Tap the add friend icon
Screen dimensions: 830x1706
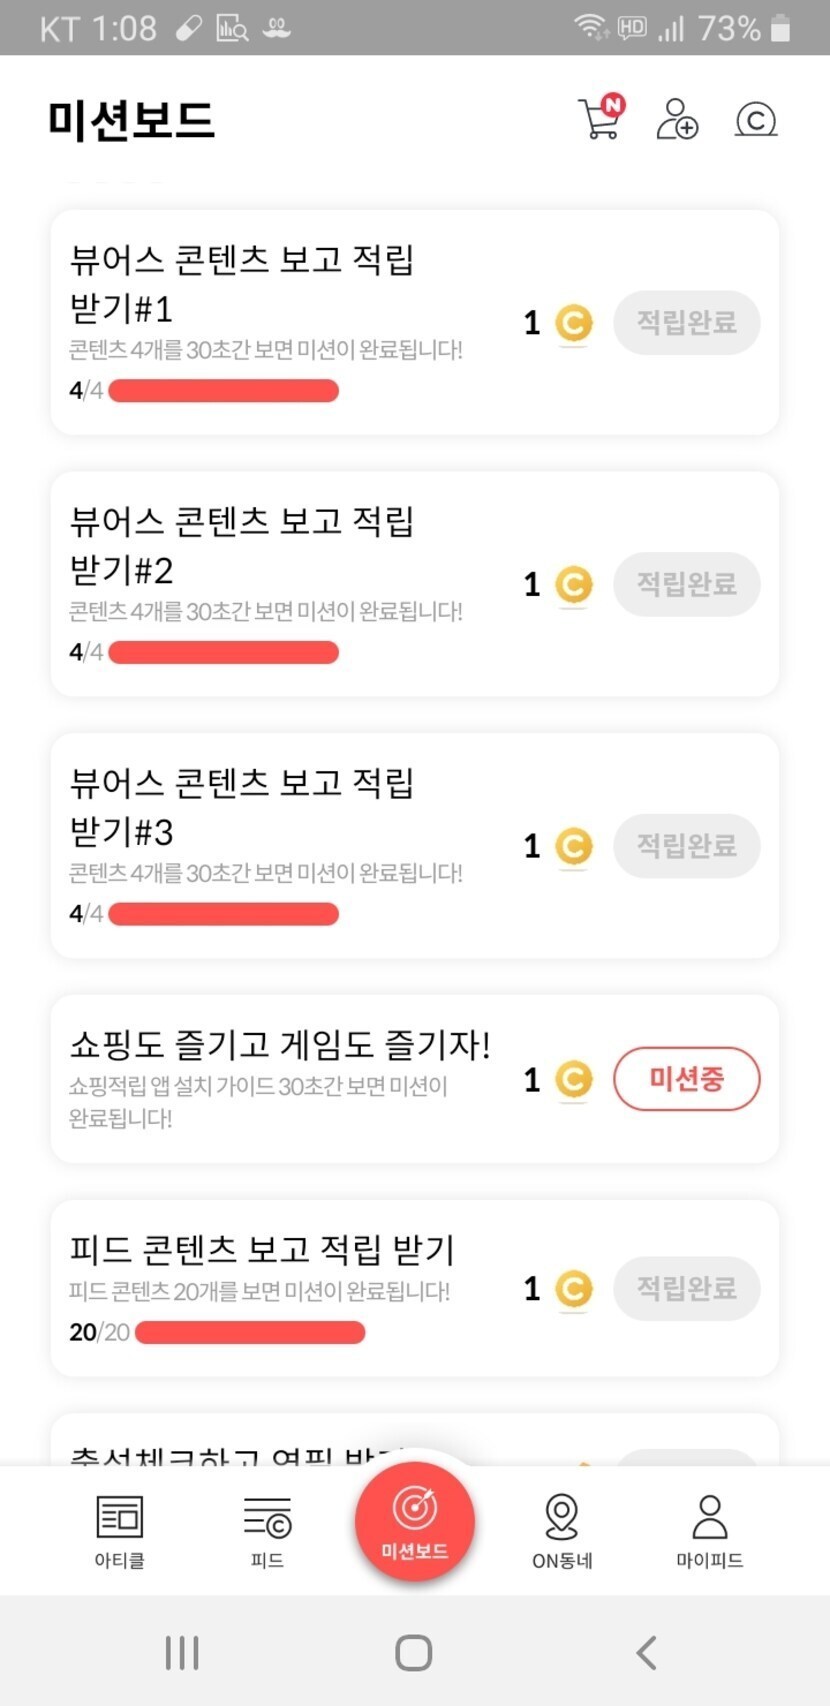(x=676, y=119)
